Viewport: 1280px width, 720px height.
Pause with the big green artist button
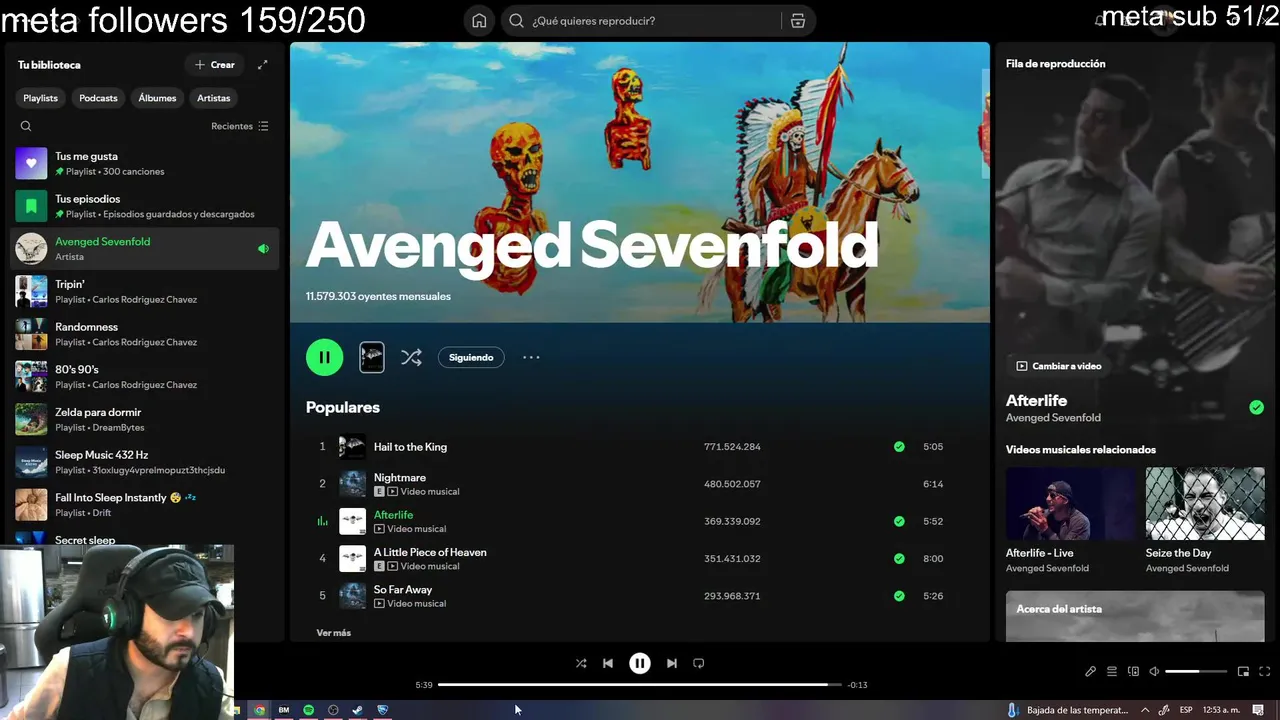[x=324, y=357]
